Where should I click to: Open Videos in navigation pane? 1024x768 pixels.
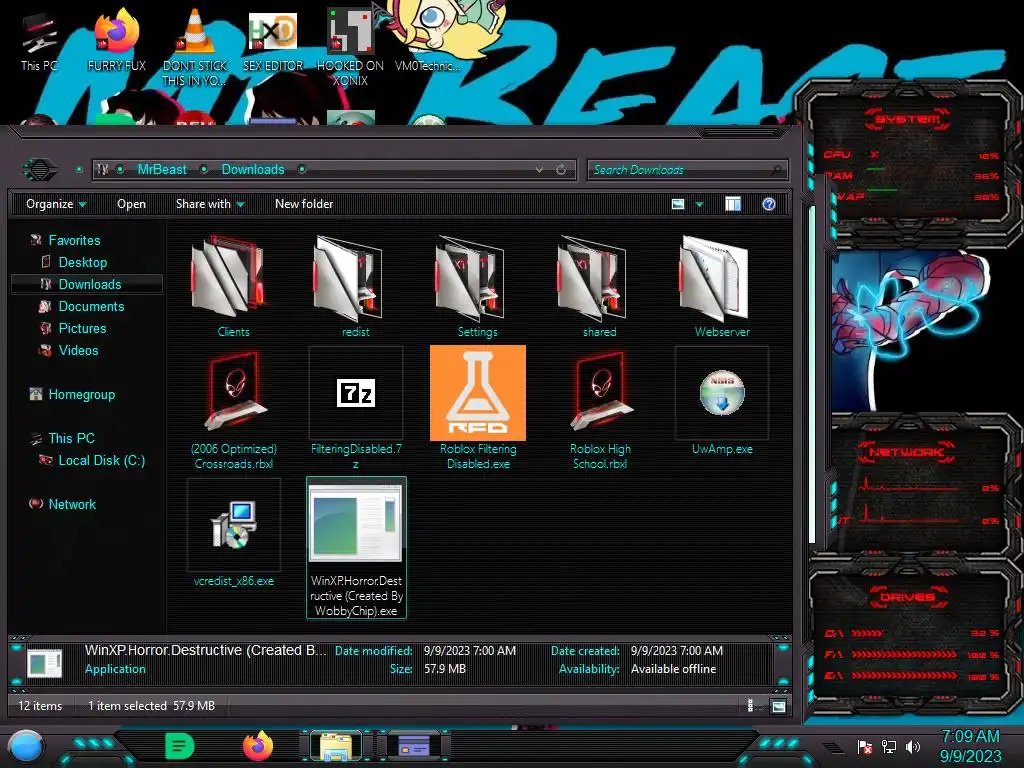tap(78, 350)
